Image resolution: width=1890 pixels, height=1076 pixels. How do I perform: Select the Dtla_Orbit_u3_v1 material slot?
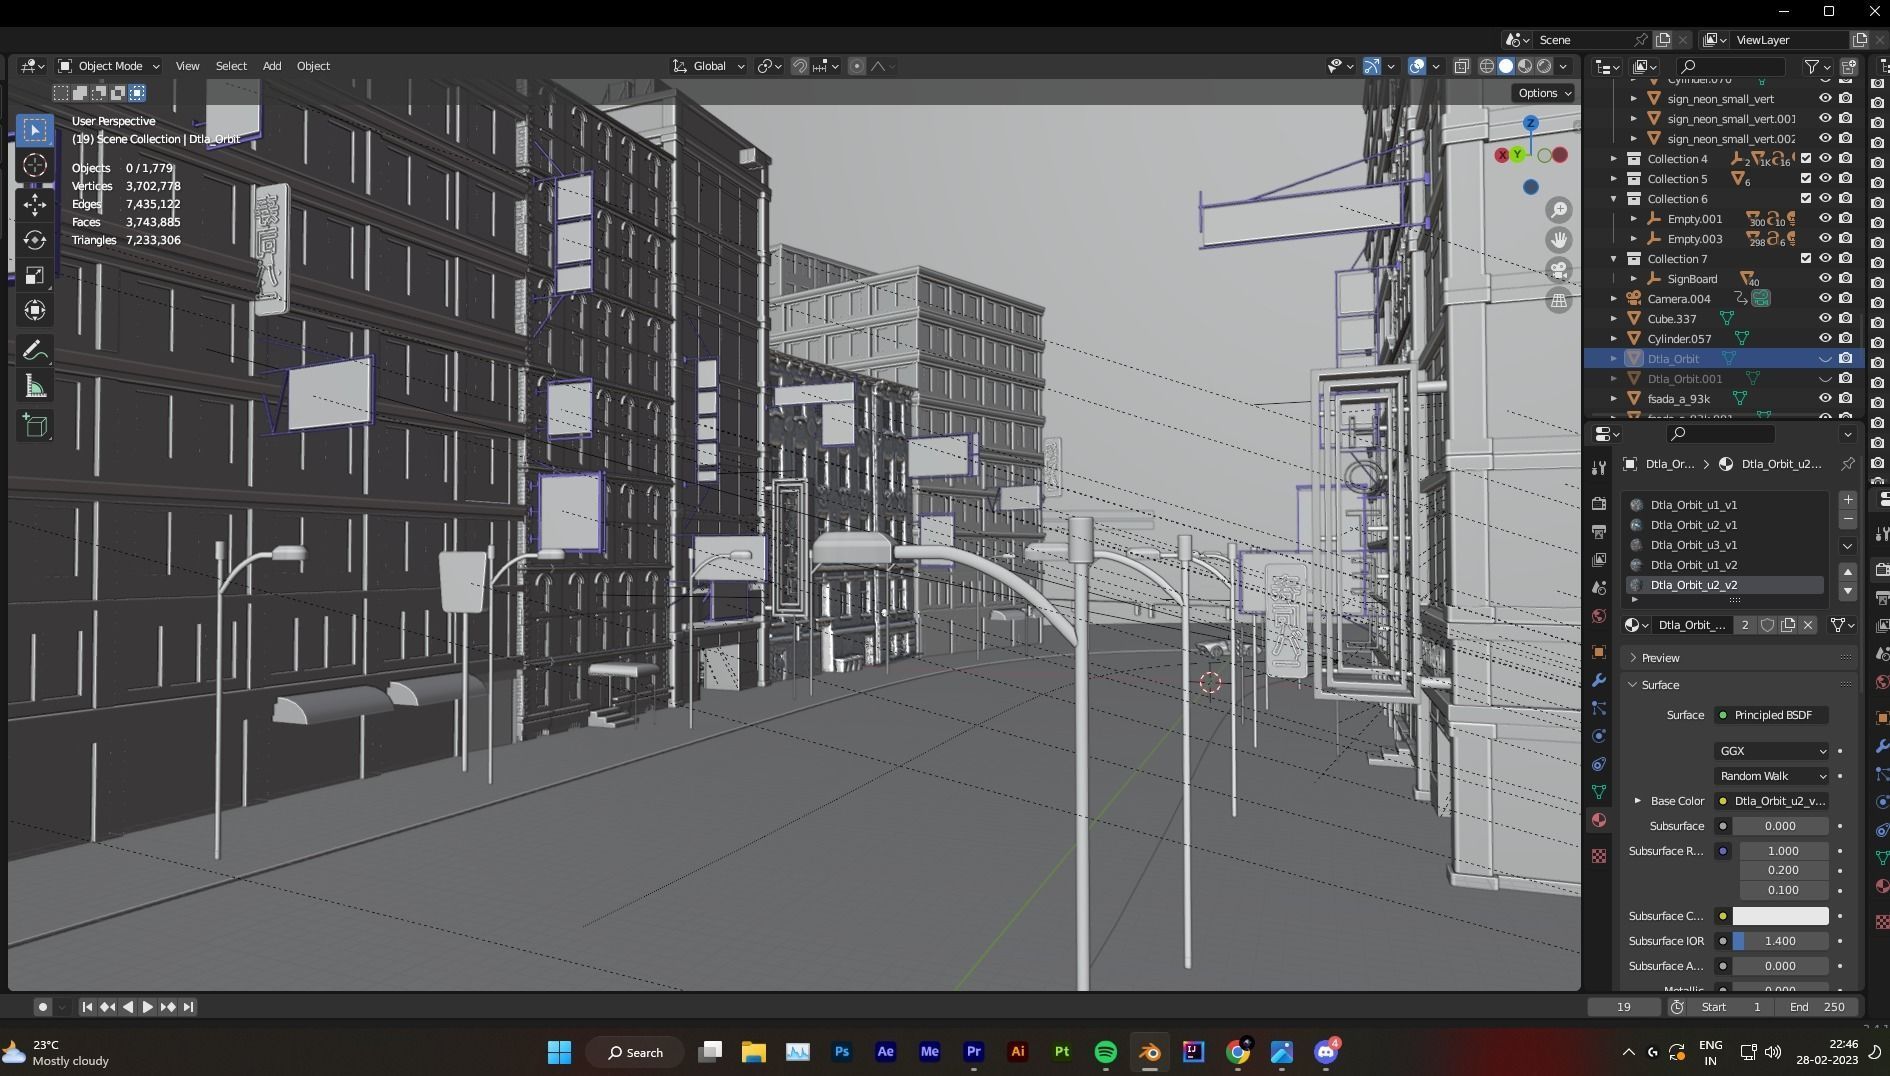[x=1726, y=545]
